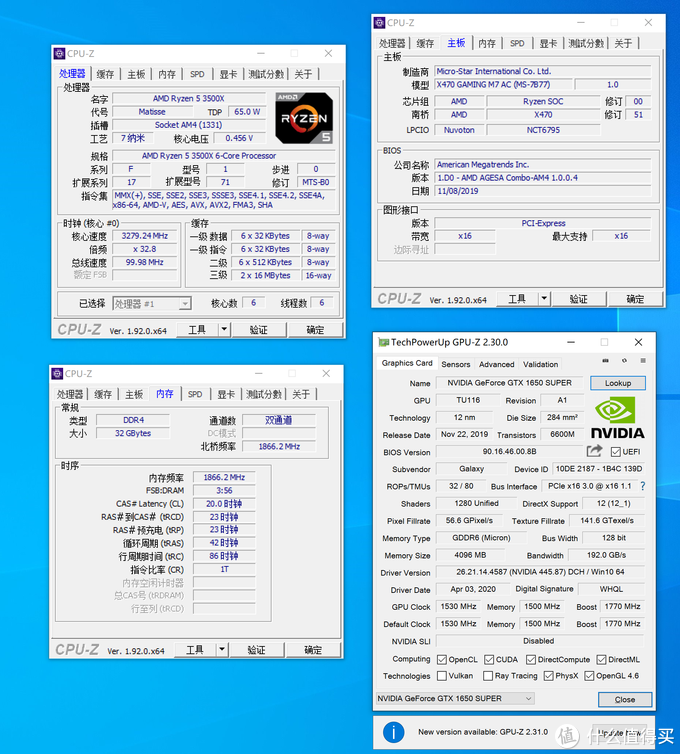Open 显卡 tab in CPU-Z mainboard window
The image size is (680, 754).
[548, 43]
